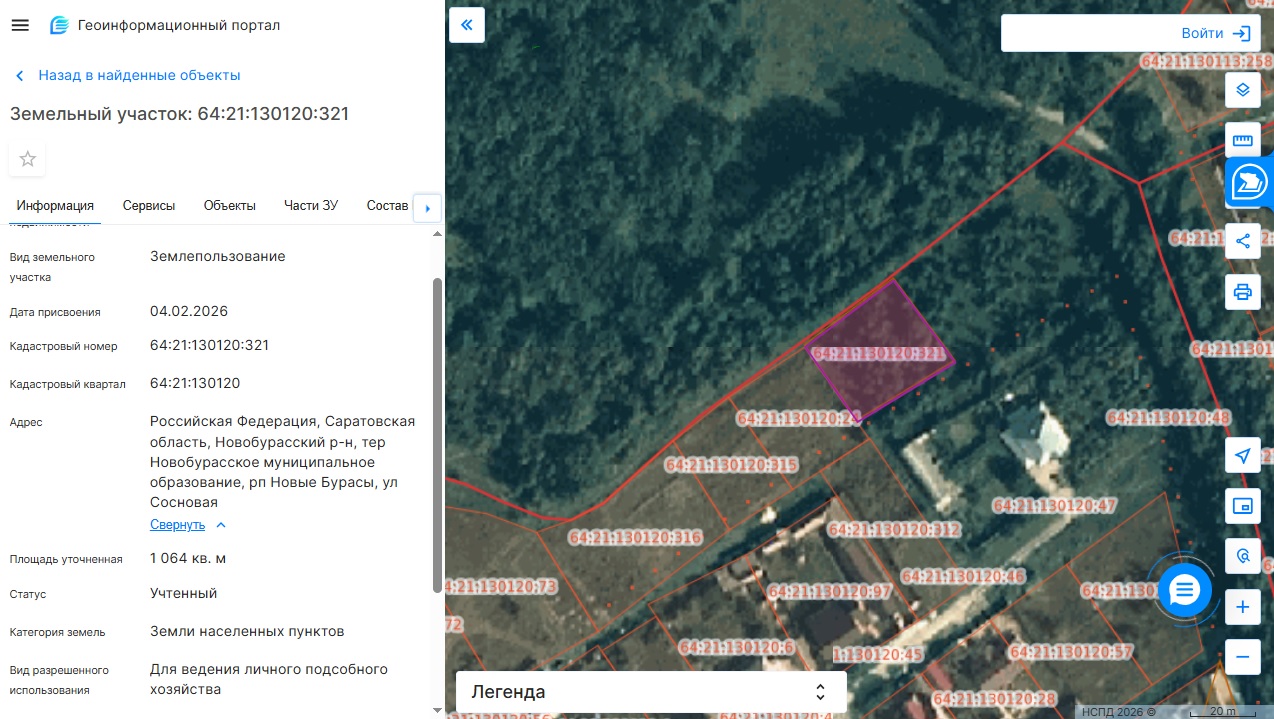Image resolution: width=1274 pixels, height=719 pixels.
Task: Open the chat assistant bubble
Action: [x=1185, y=590]
